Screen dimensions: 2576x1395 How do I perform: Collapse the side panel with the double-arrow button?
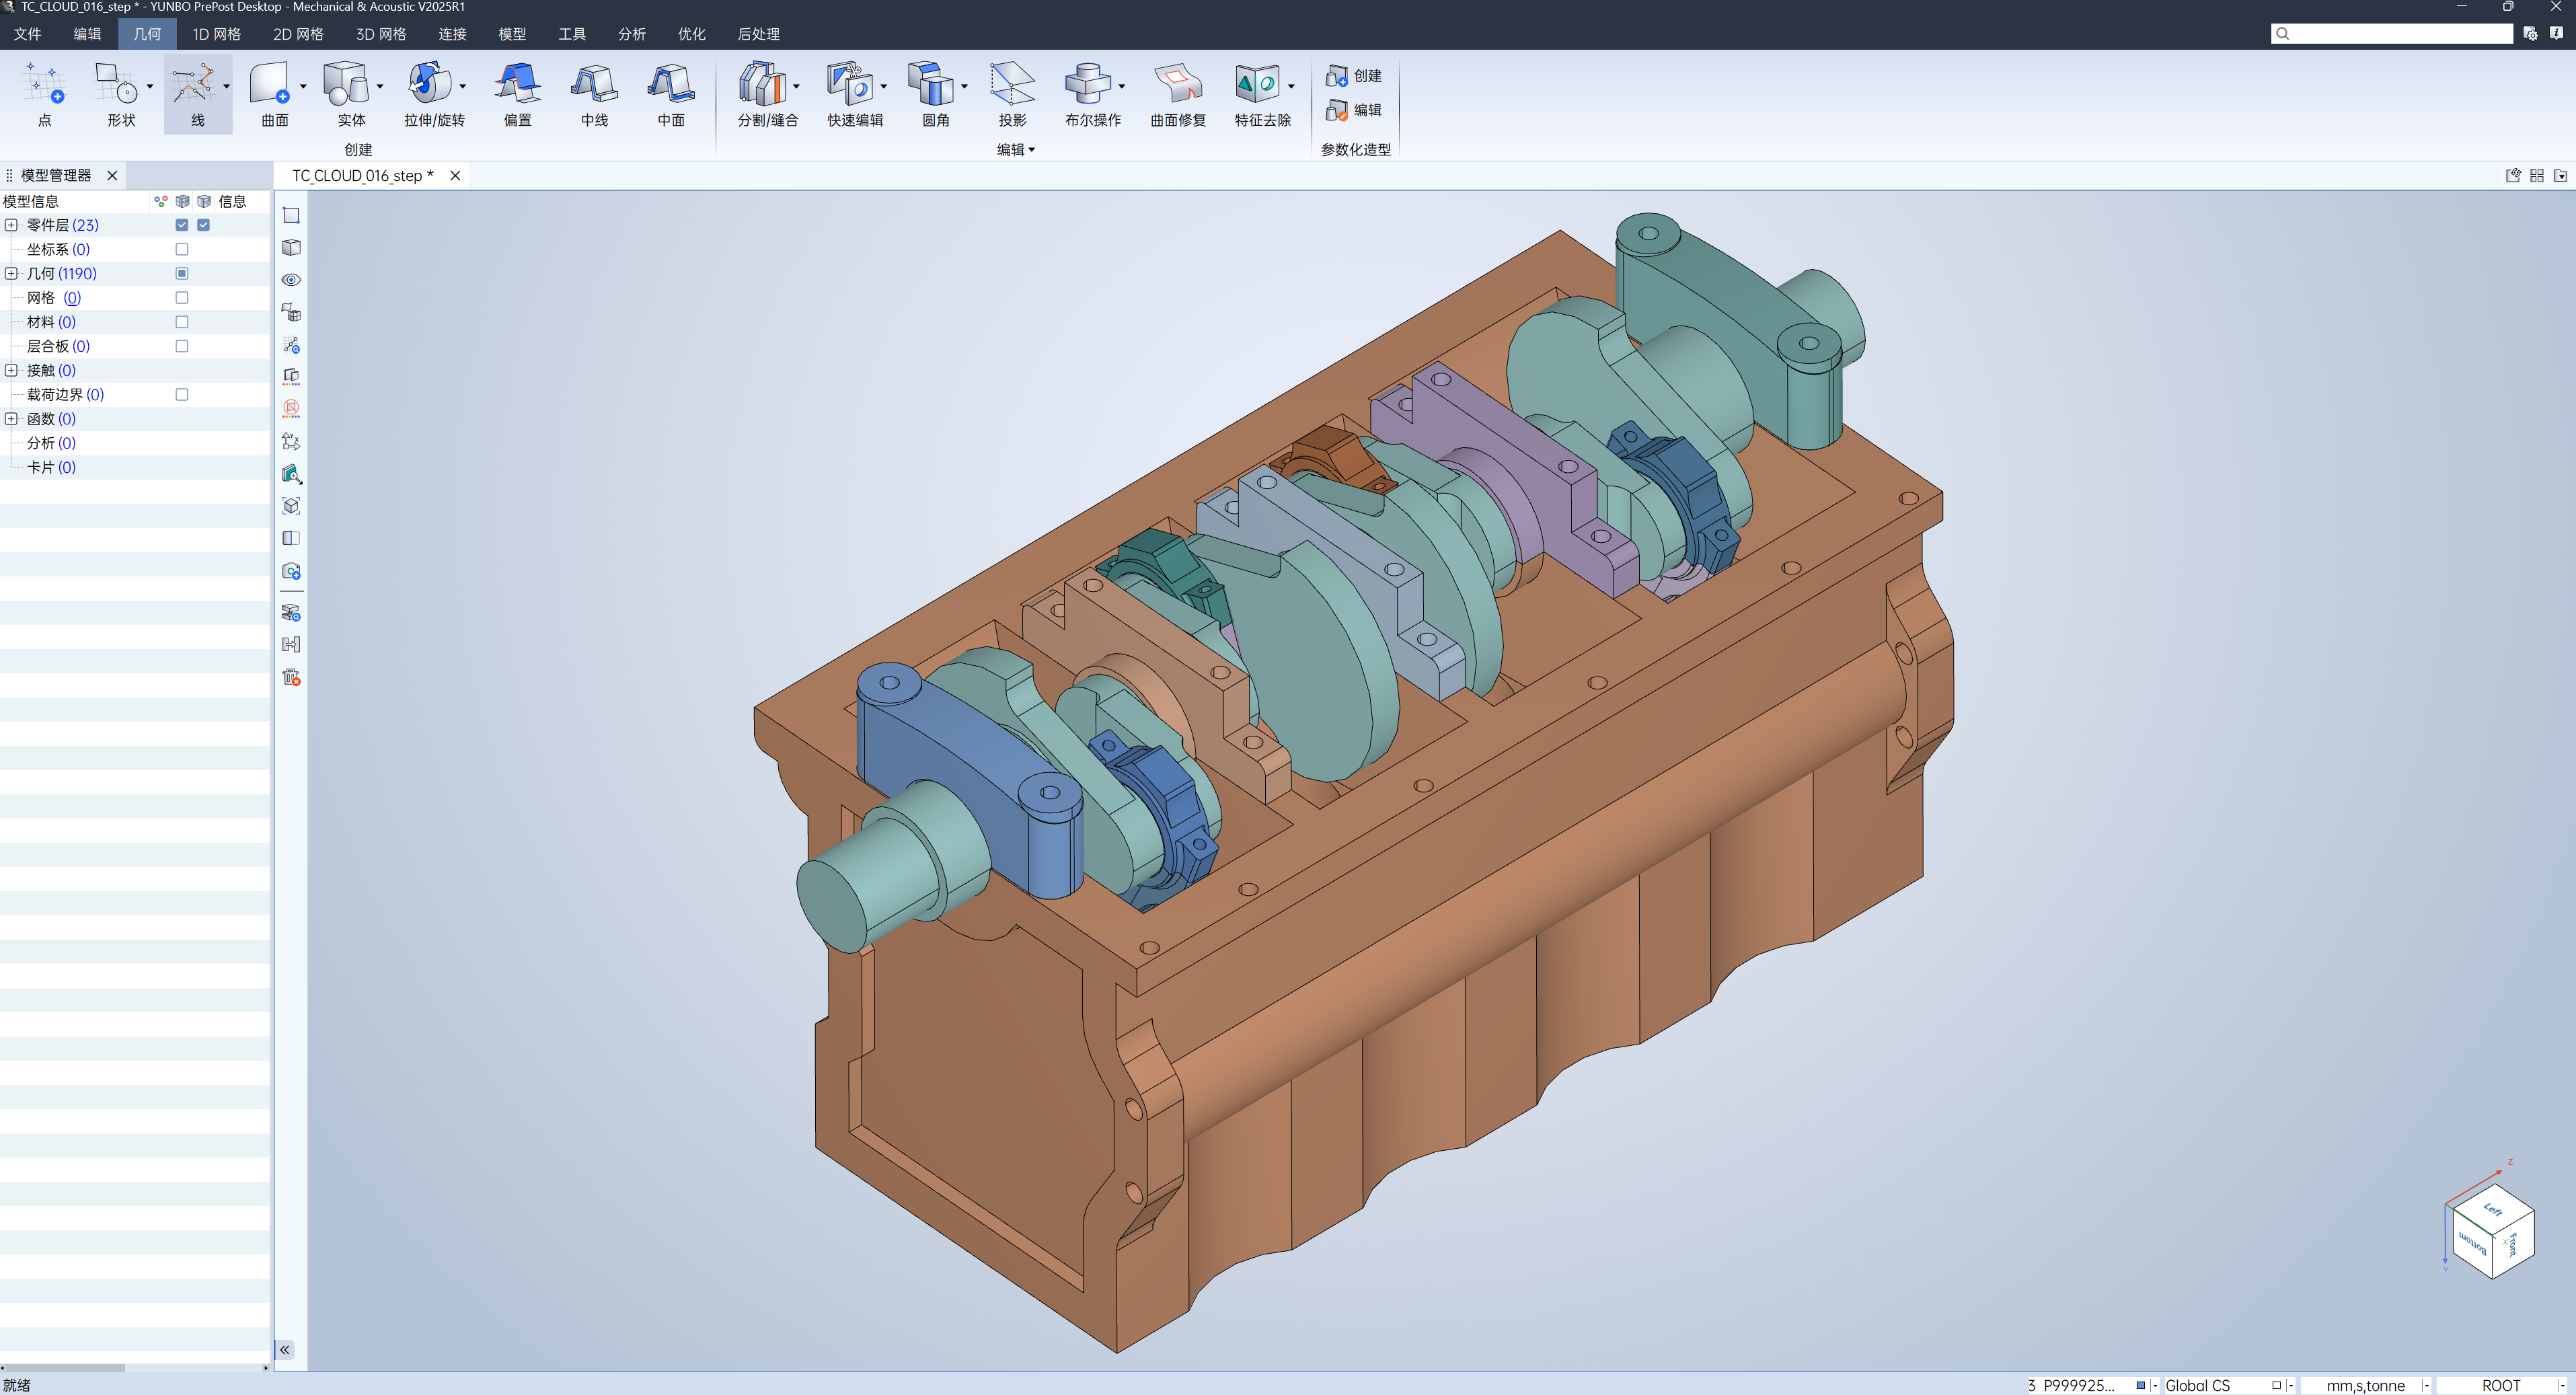click(285, 1350)
